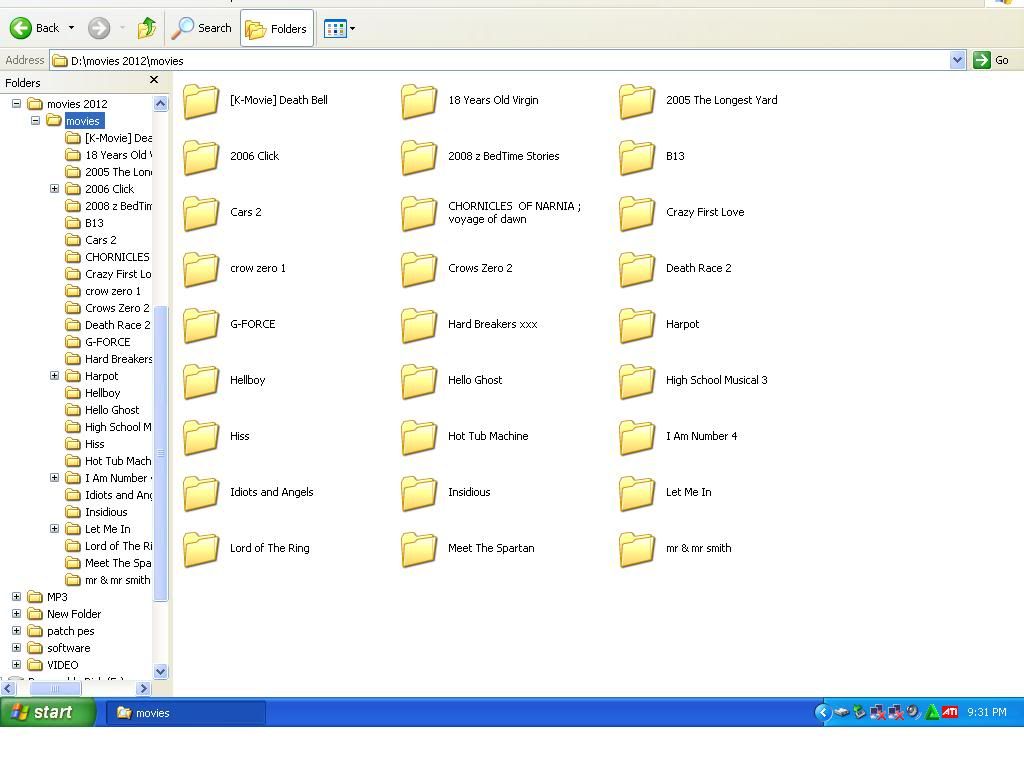Toggle the Folders pane button
This screenshot has width=1024, height=768.
276,29
